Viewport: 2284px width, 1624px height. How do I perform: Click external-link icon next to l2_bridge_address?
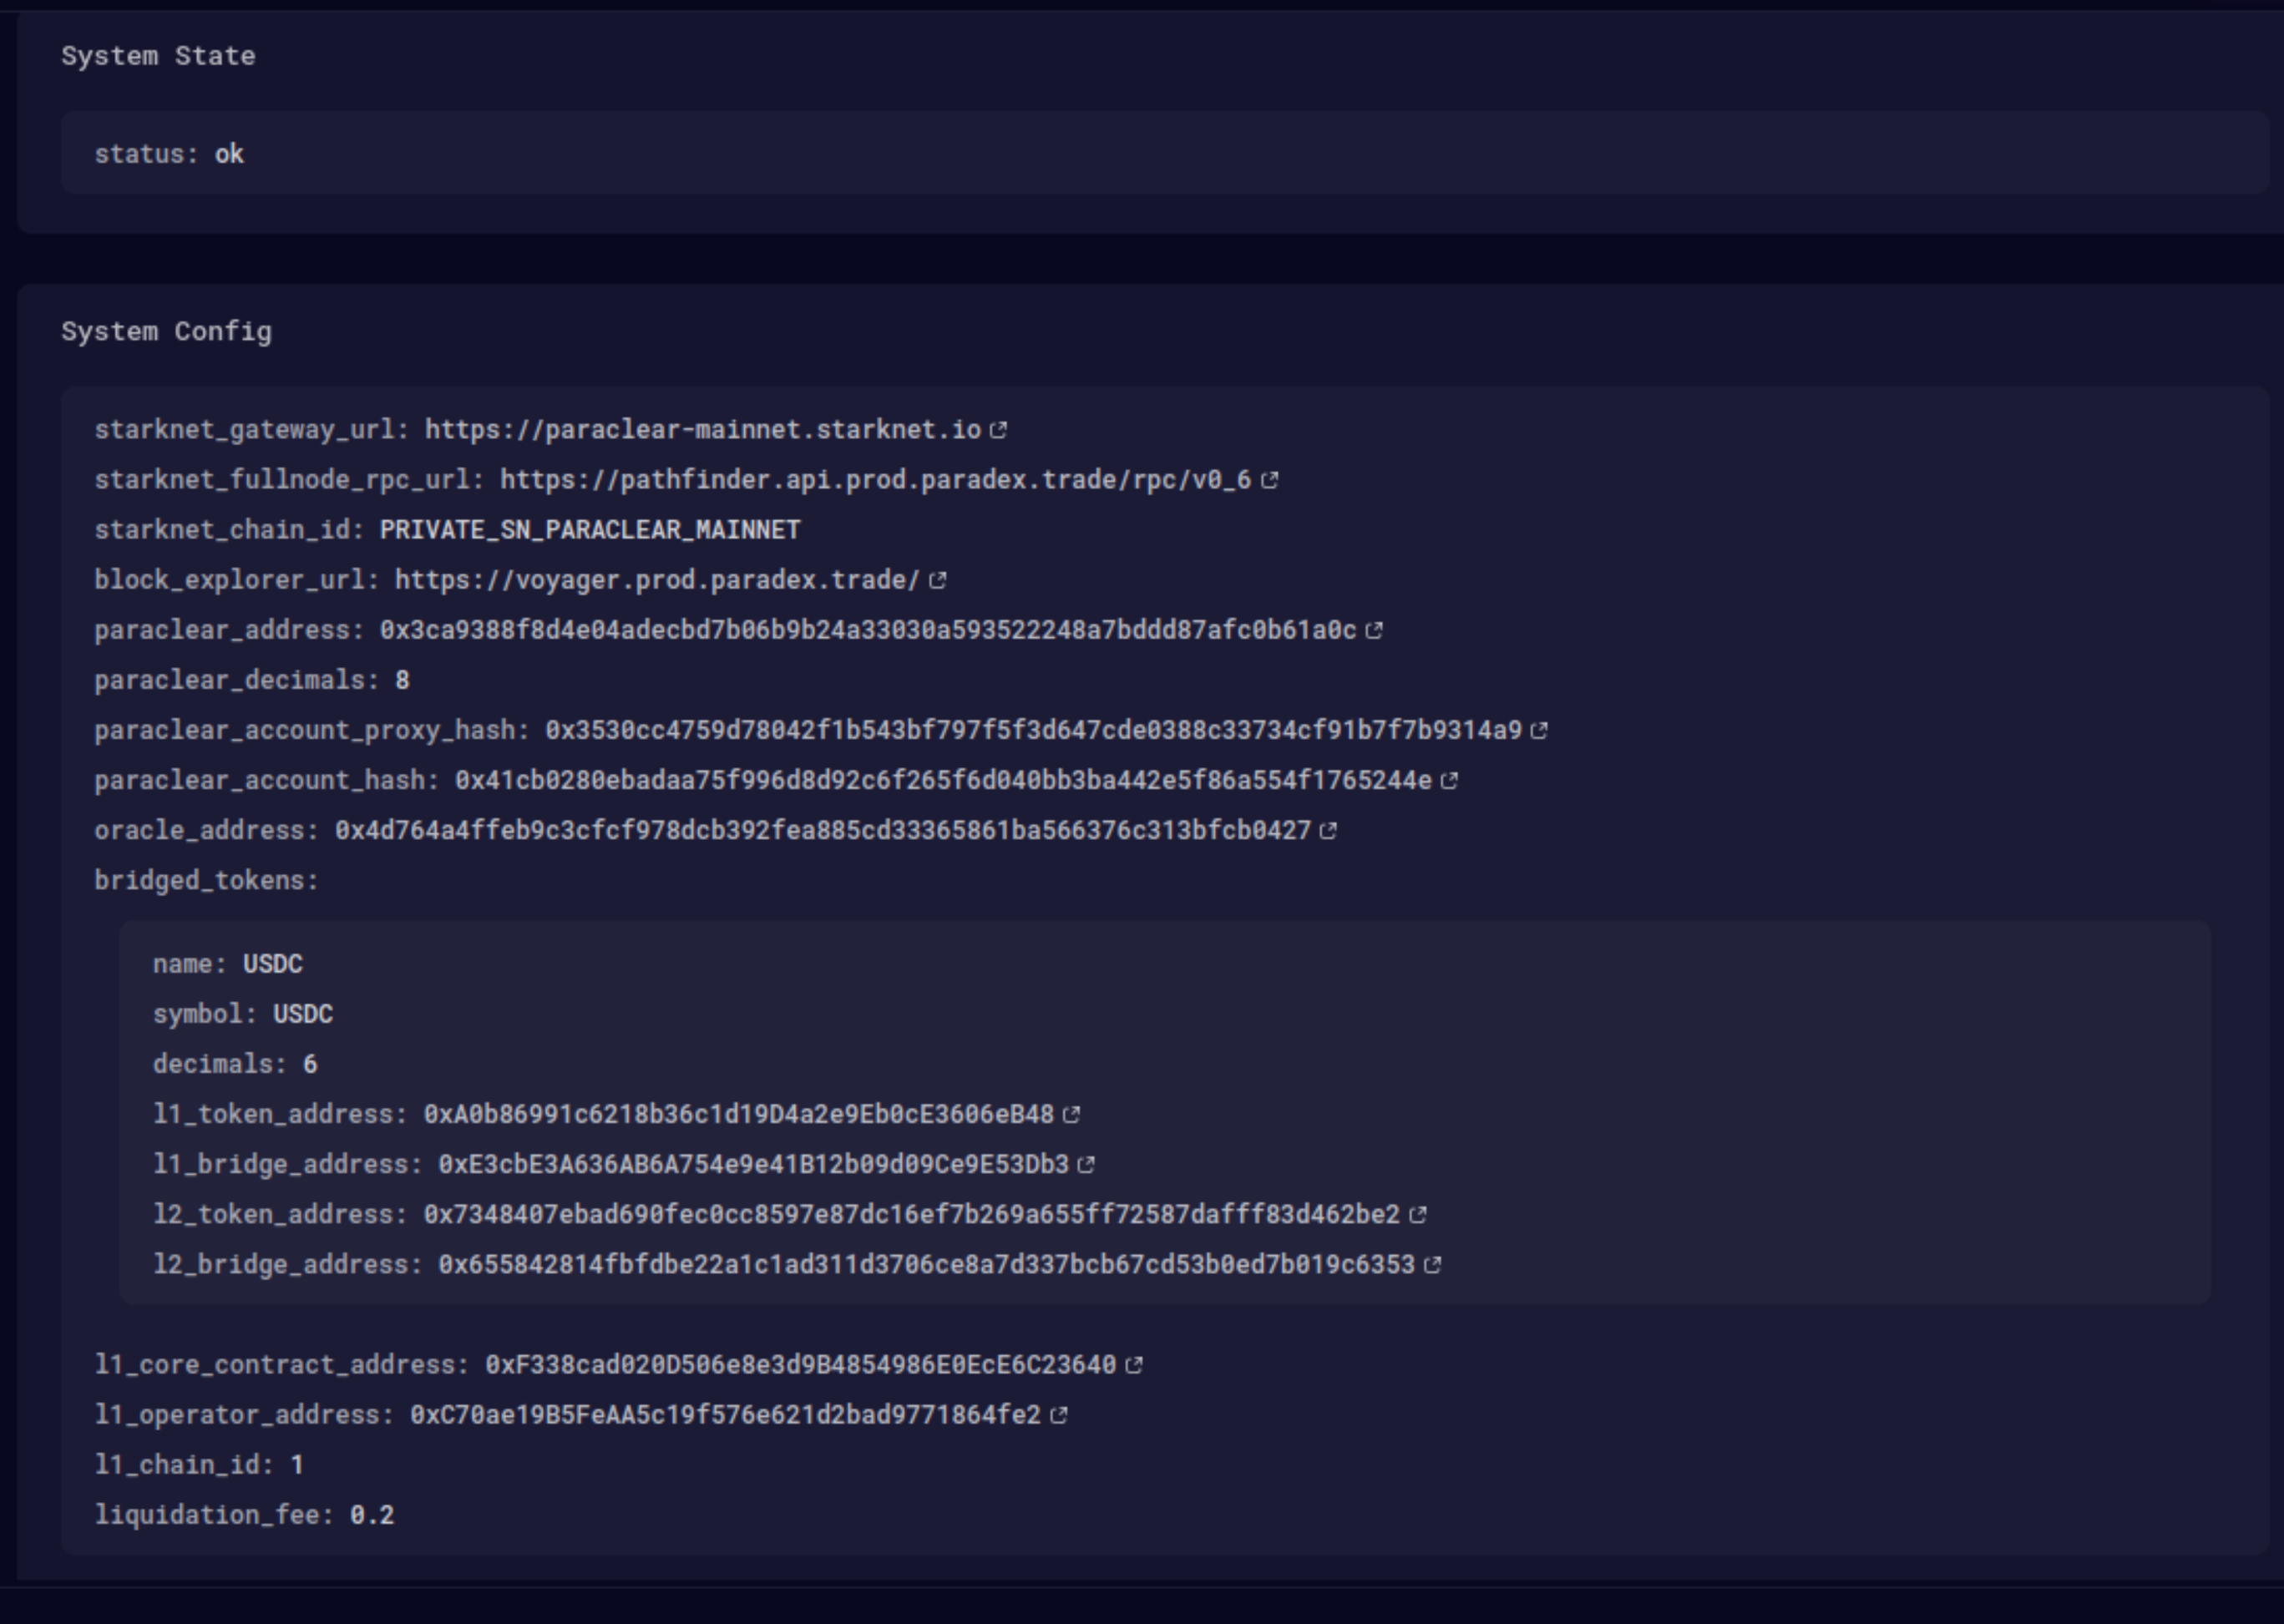(1432, 1265)
